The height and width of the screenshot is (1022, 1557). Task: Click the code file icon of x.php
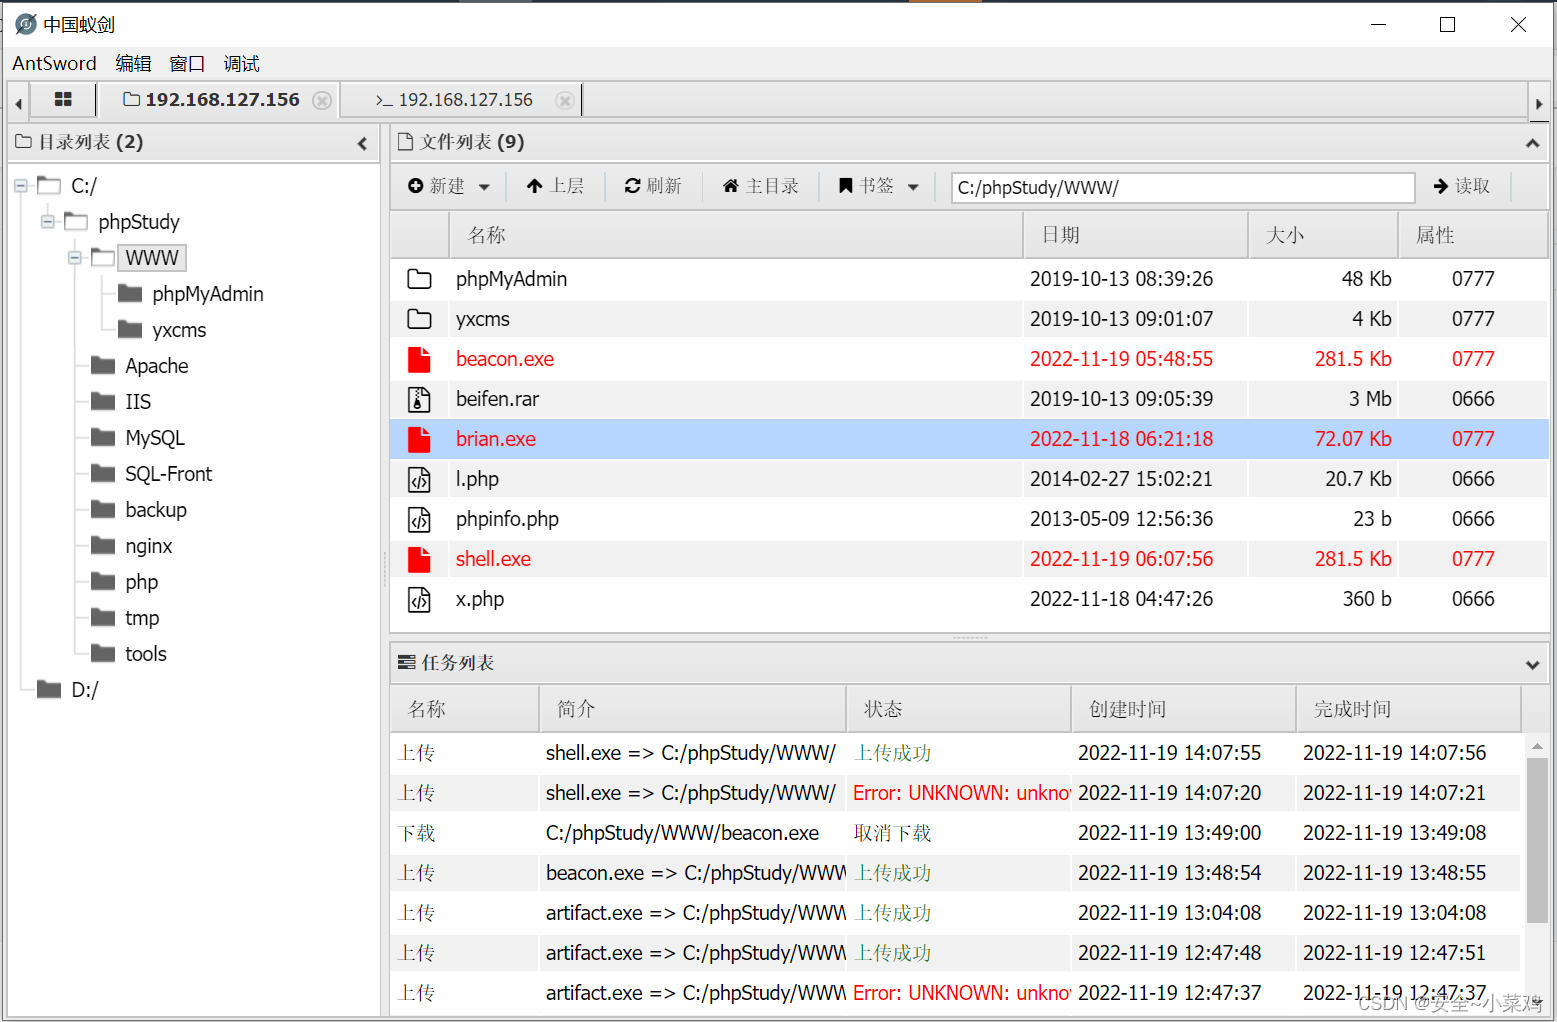(x=419, y=599)
